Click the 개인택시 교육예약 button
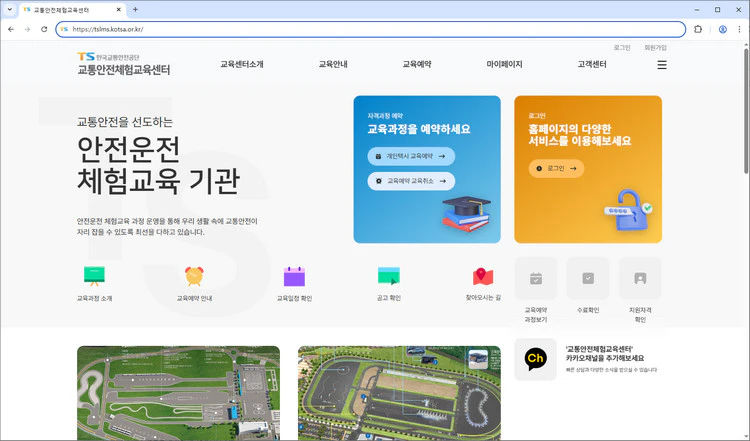Viewport: 750px width, 441px height. coord(411,156)
